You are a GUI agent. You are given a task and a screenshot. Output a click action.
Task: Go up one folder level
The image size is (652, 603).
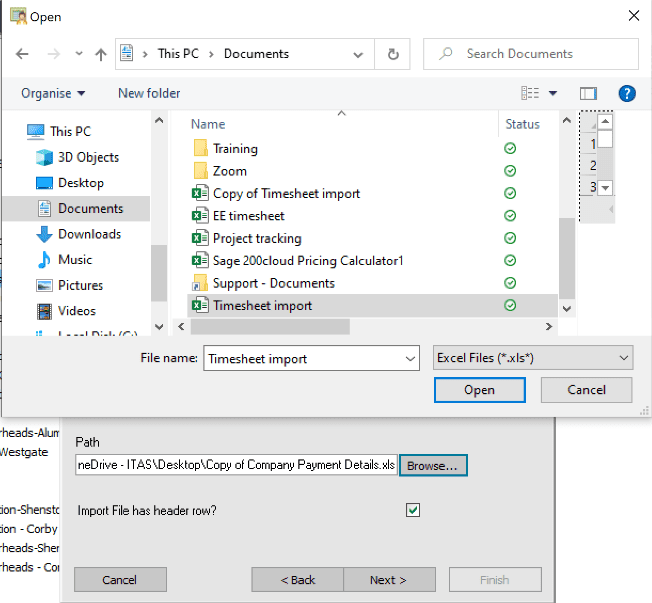(101, 54)
